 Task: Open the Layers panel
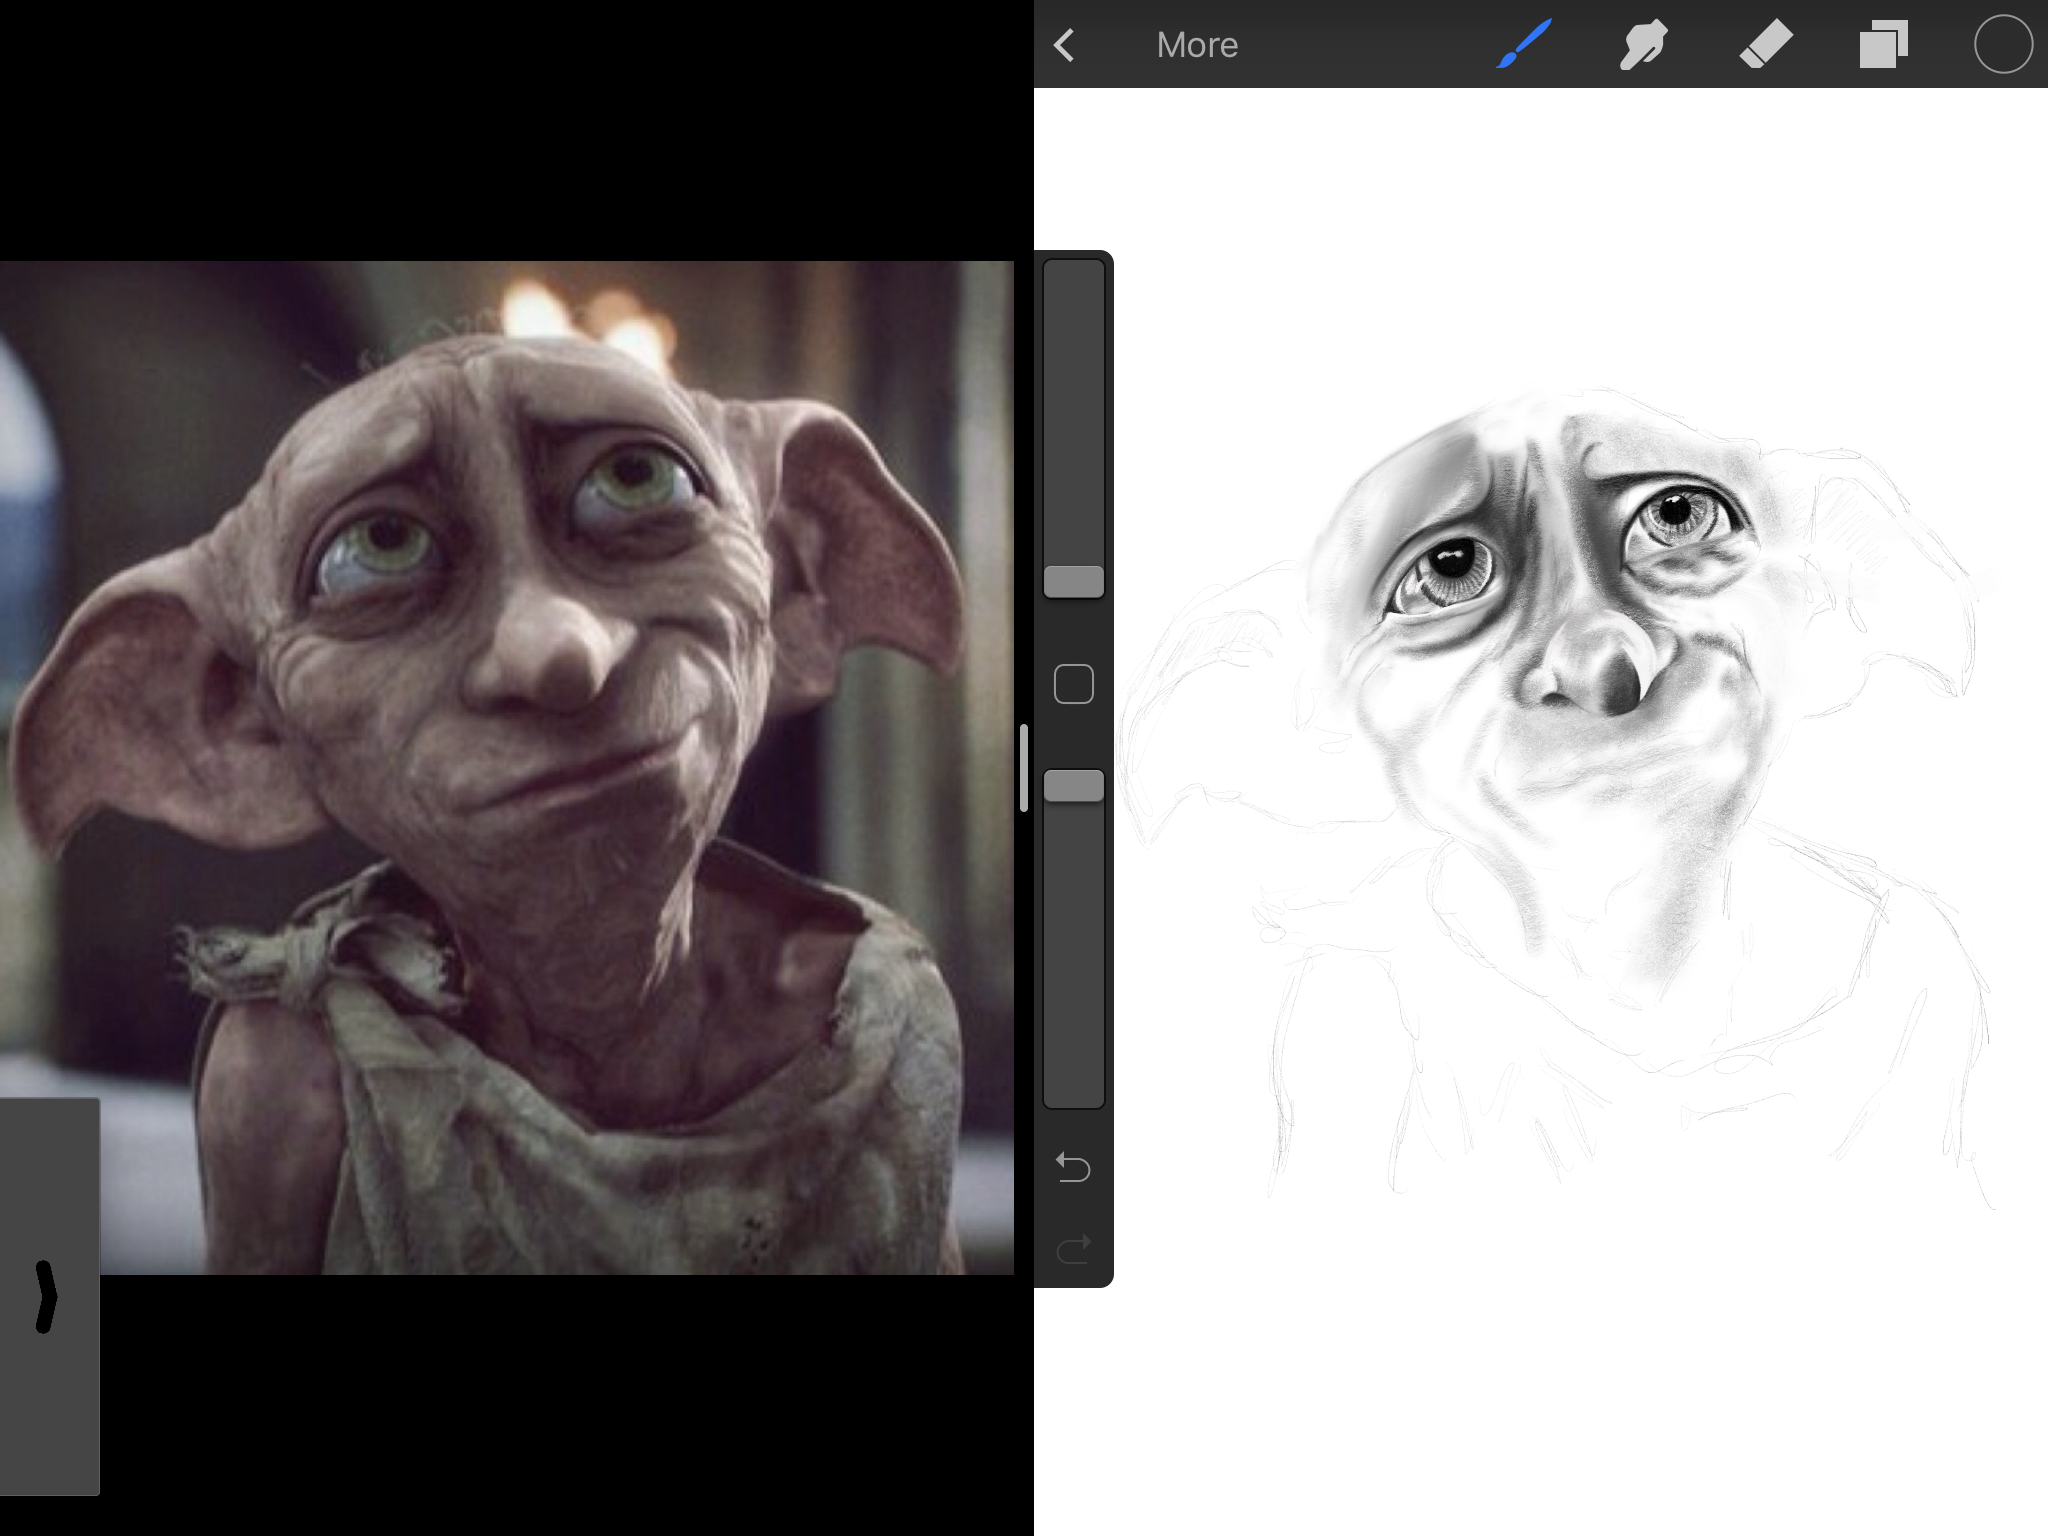pos(1884,45)
